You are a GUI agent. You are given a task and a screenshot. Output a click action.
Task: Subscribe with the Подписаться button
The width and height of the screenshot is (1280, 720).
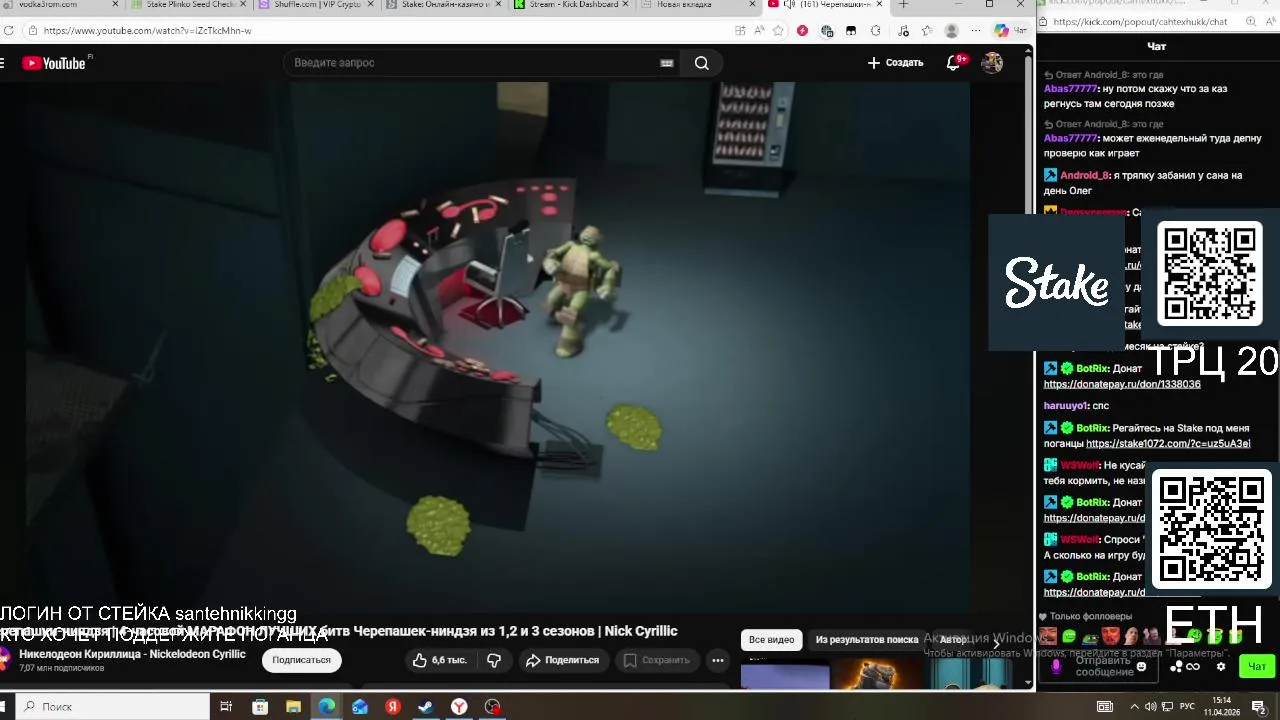click(x=301, y=660)
